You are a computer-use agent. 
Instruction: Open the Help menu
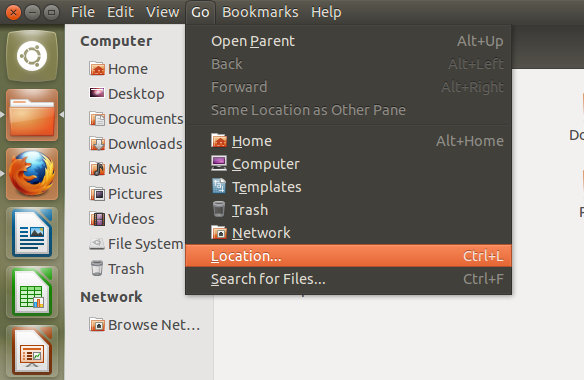326,12
